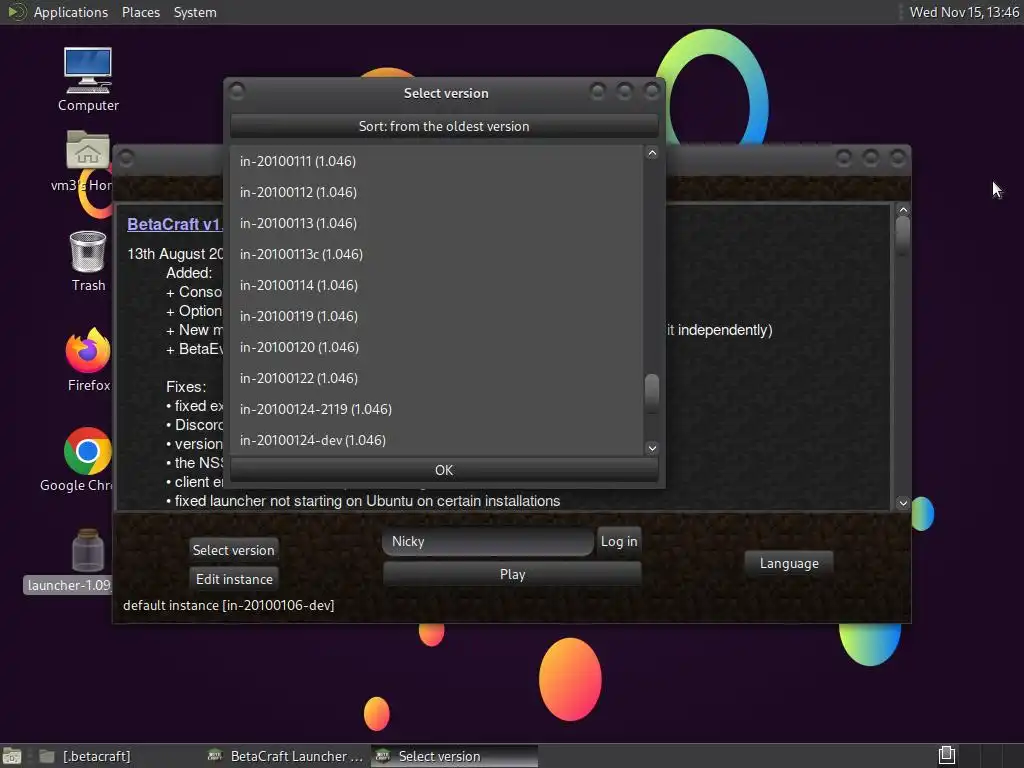The height and width of the screenshot is (768, 1024).
Task: Open the Language button
Action: [789, 563]
